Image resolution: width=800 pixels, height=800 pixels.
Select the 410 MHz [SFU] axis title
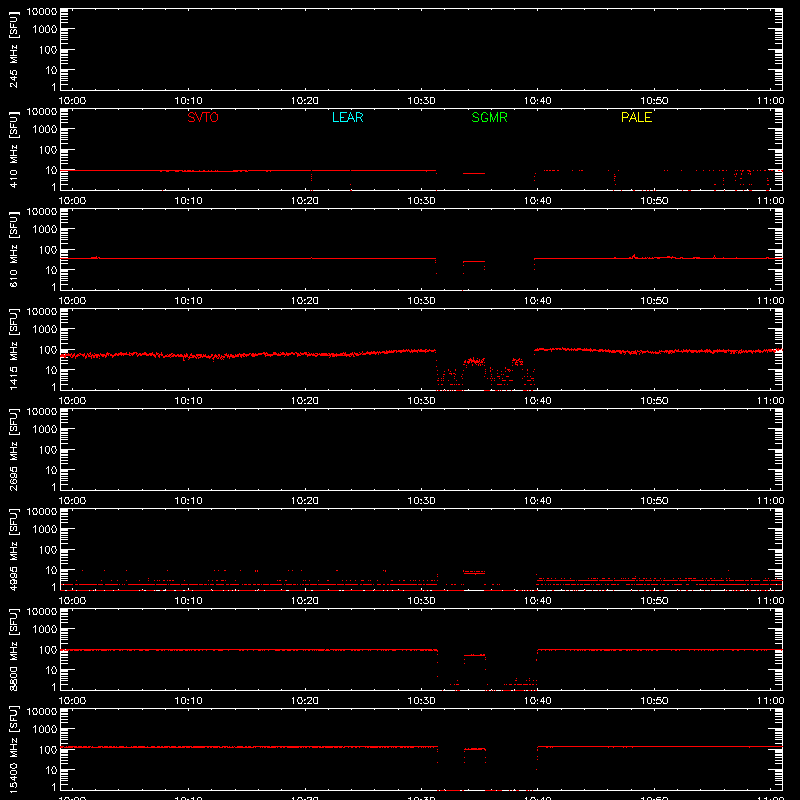point(13,150)
